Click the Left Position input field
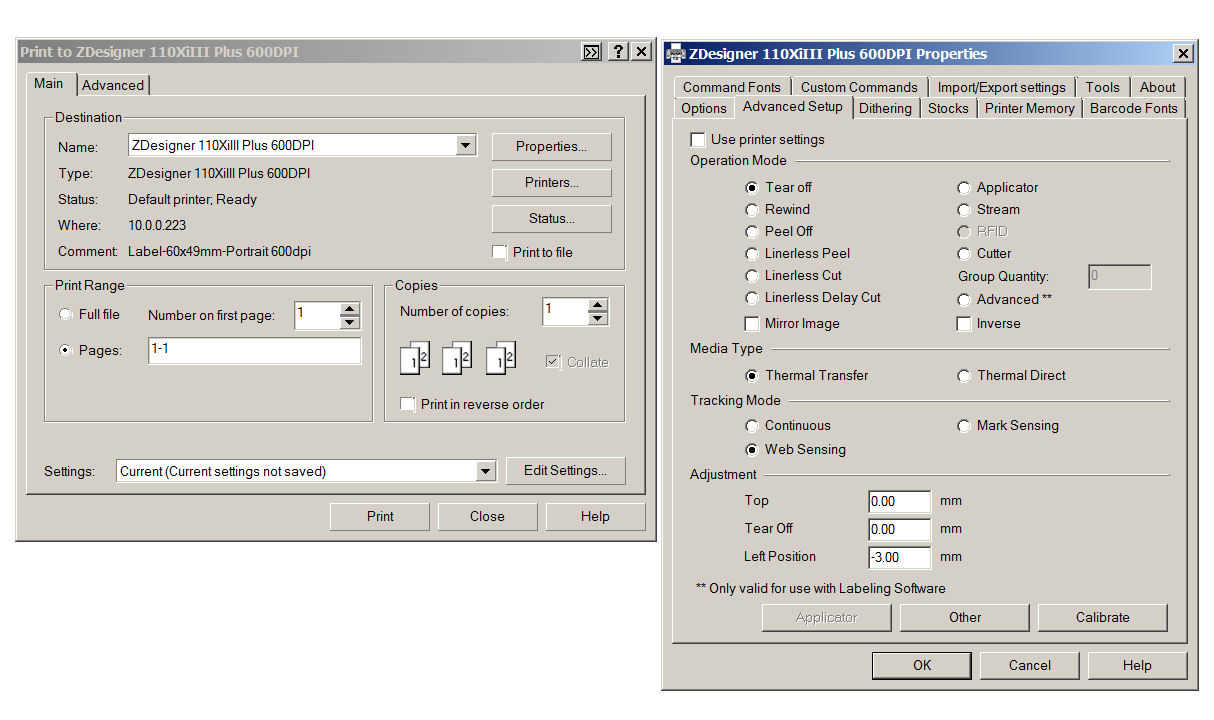The image size is (1214, 720). [x=900, y=557]
